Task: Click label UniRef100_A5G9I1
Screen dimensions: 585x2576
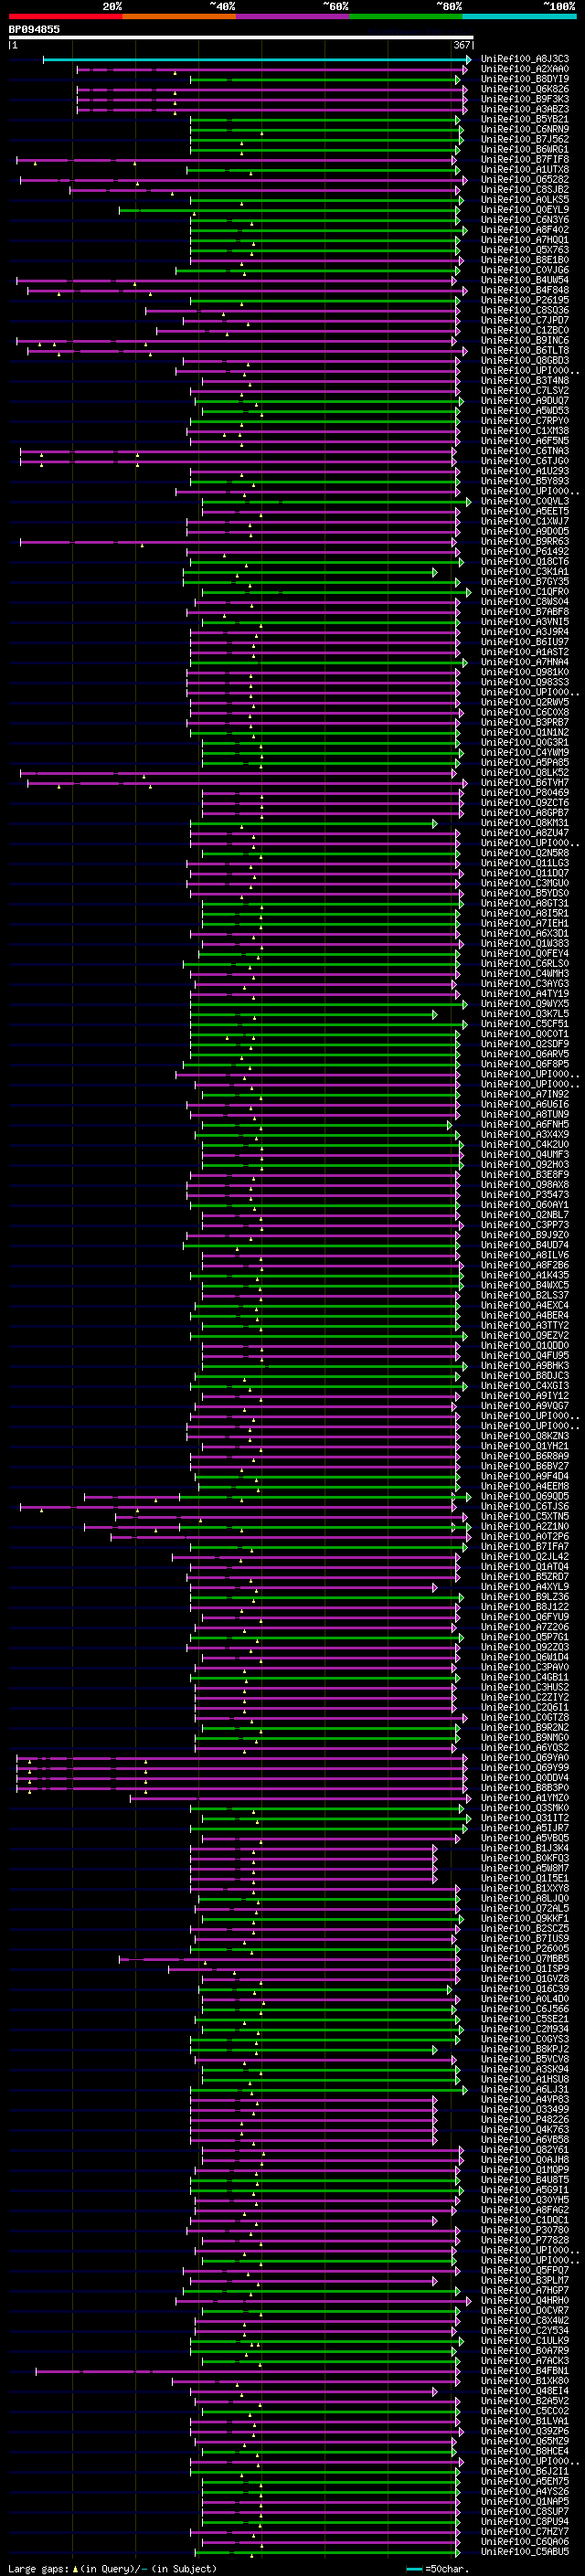Action: pyautogui.click(x=525, y=2190)
